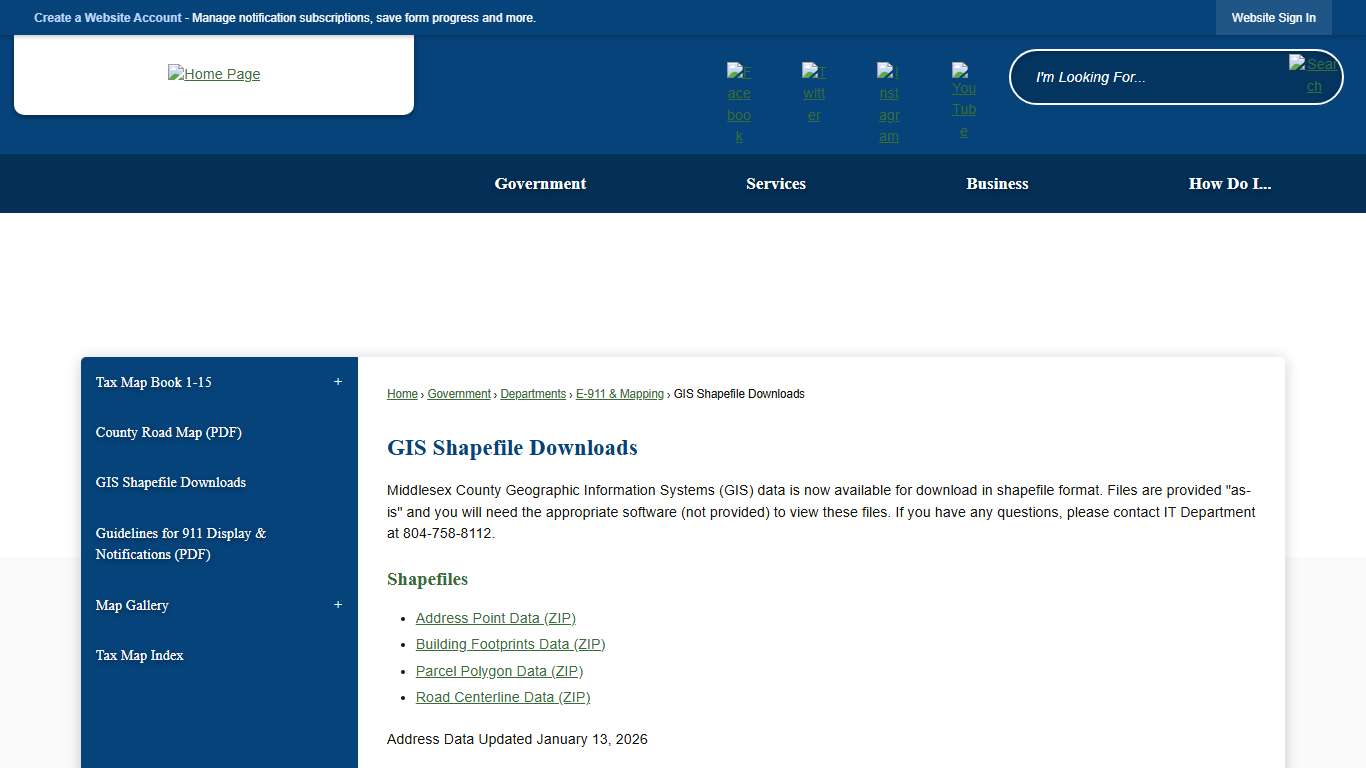Select Create a Website Account
This screenshot has width=1366, height=768.
click(107, 17)
